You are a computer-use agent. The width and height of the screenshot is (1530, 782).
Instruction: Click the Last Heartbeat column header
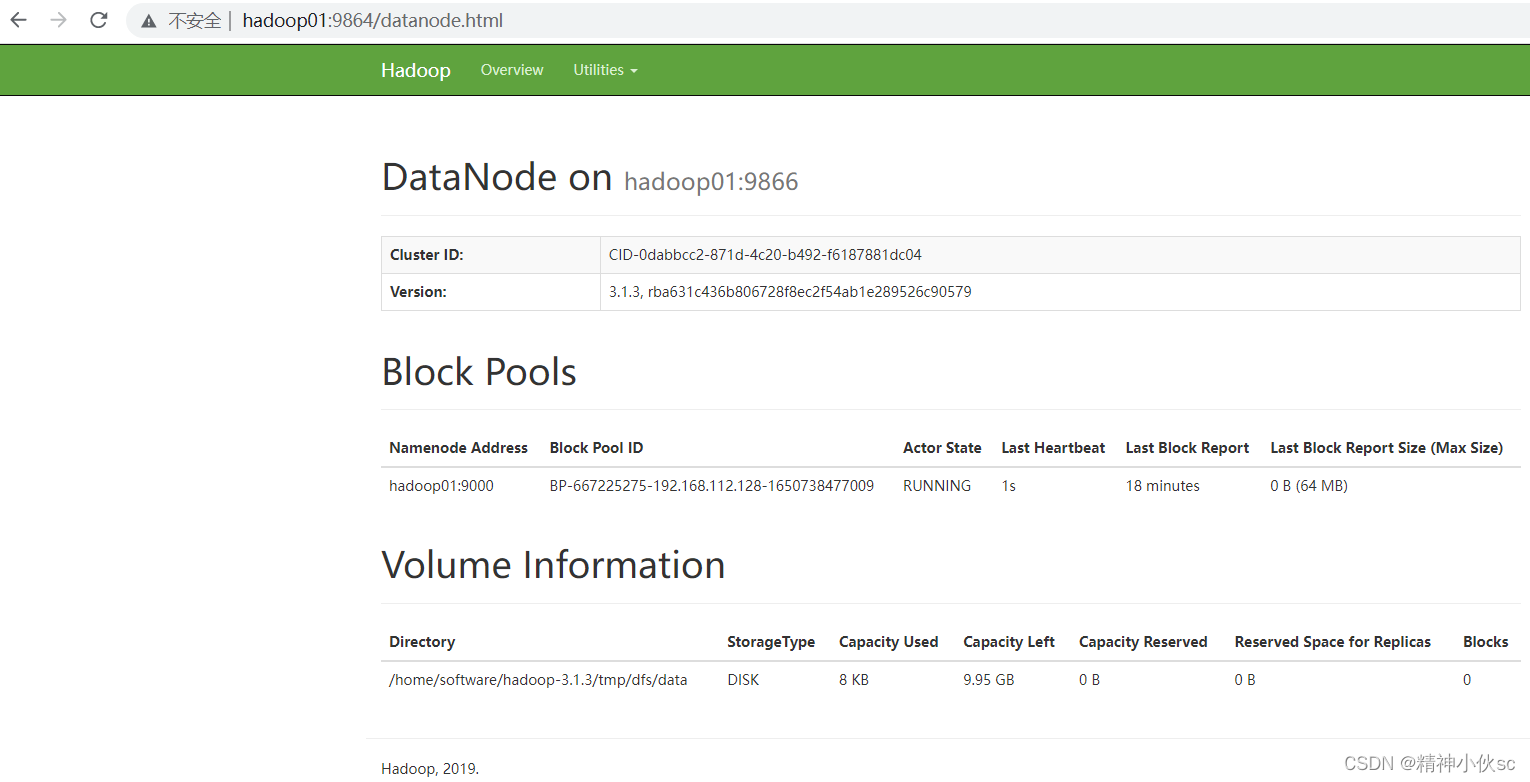point(1053,448)
